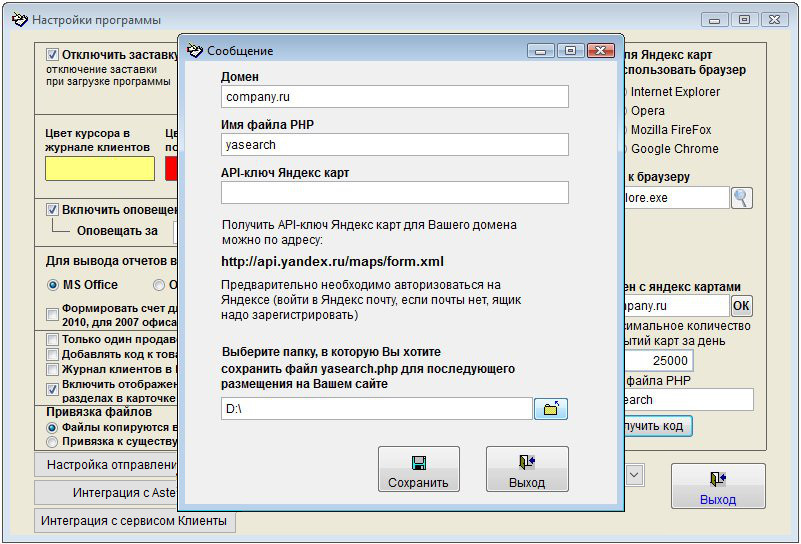Click Выход button in the Сообщение dialog
Image resolution: width=801 pixels, height=544 pixels.
click(x=527, y=469)
